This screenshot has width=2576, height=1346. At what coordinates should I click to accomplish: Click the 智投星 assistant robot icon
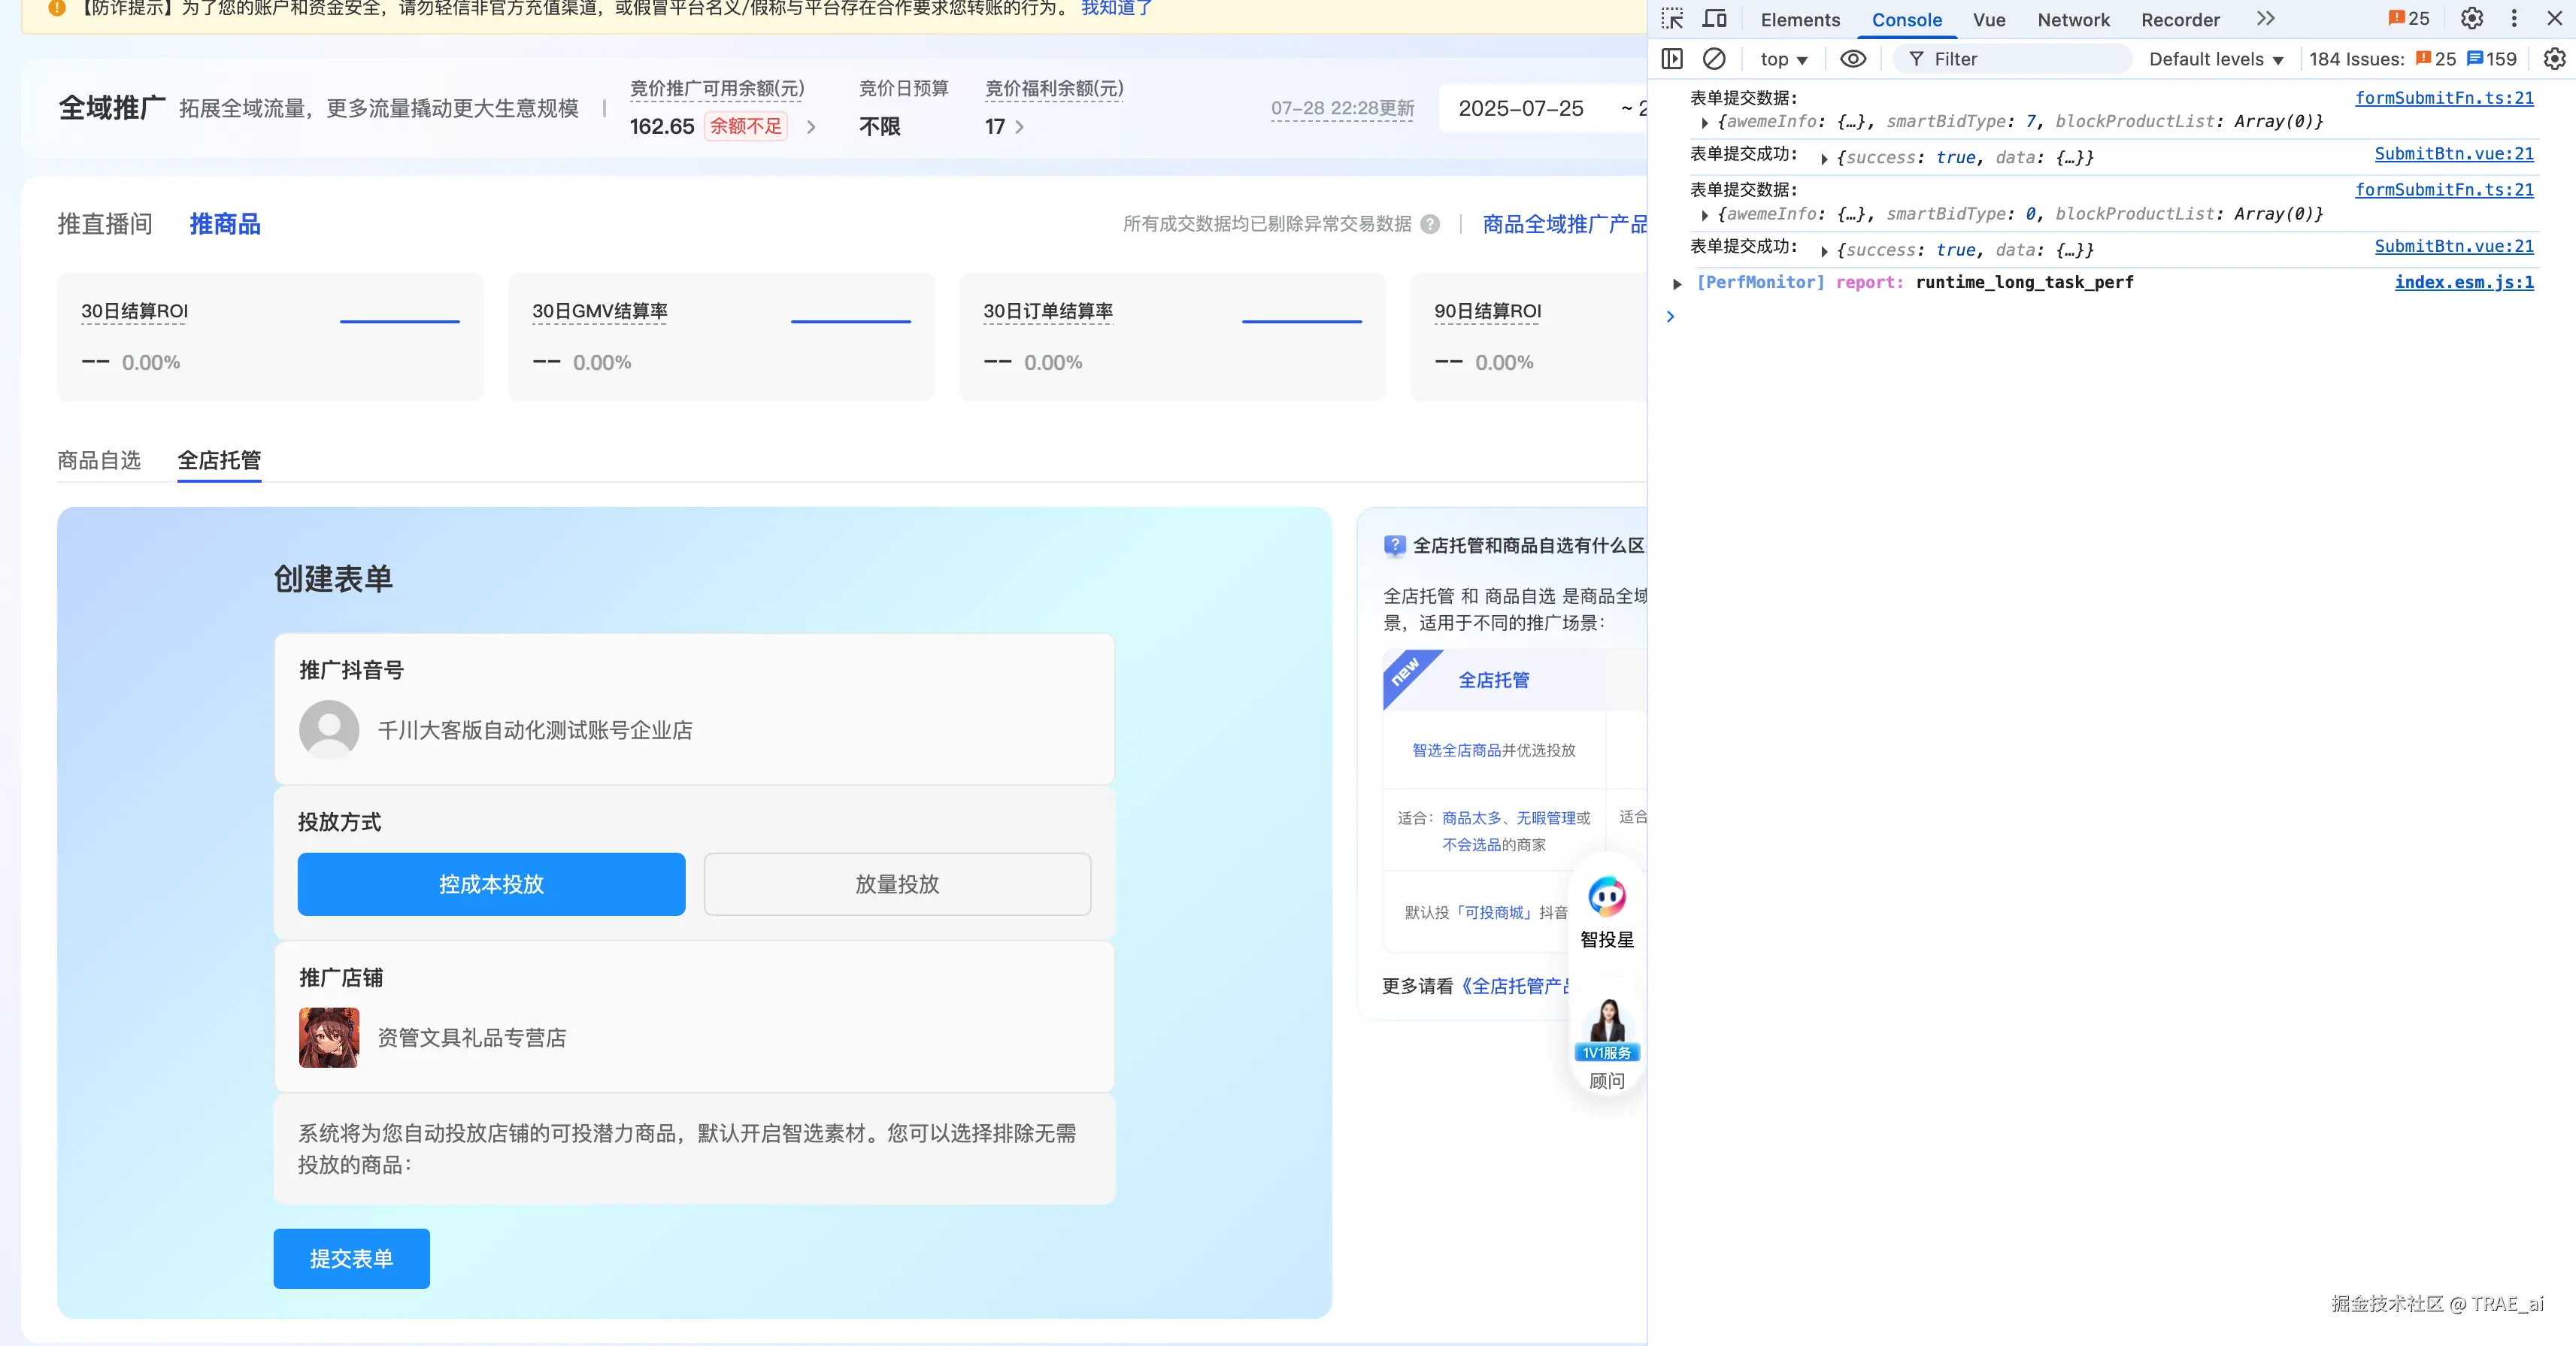coord(1607,897)
